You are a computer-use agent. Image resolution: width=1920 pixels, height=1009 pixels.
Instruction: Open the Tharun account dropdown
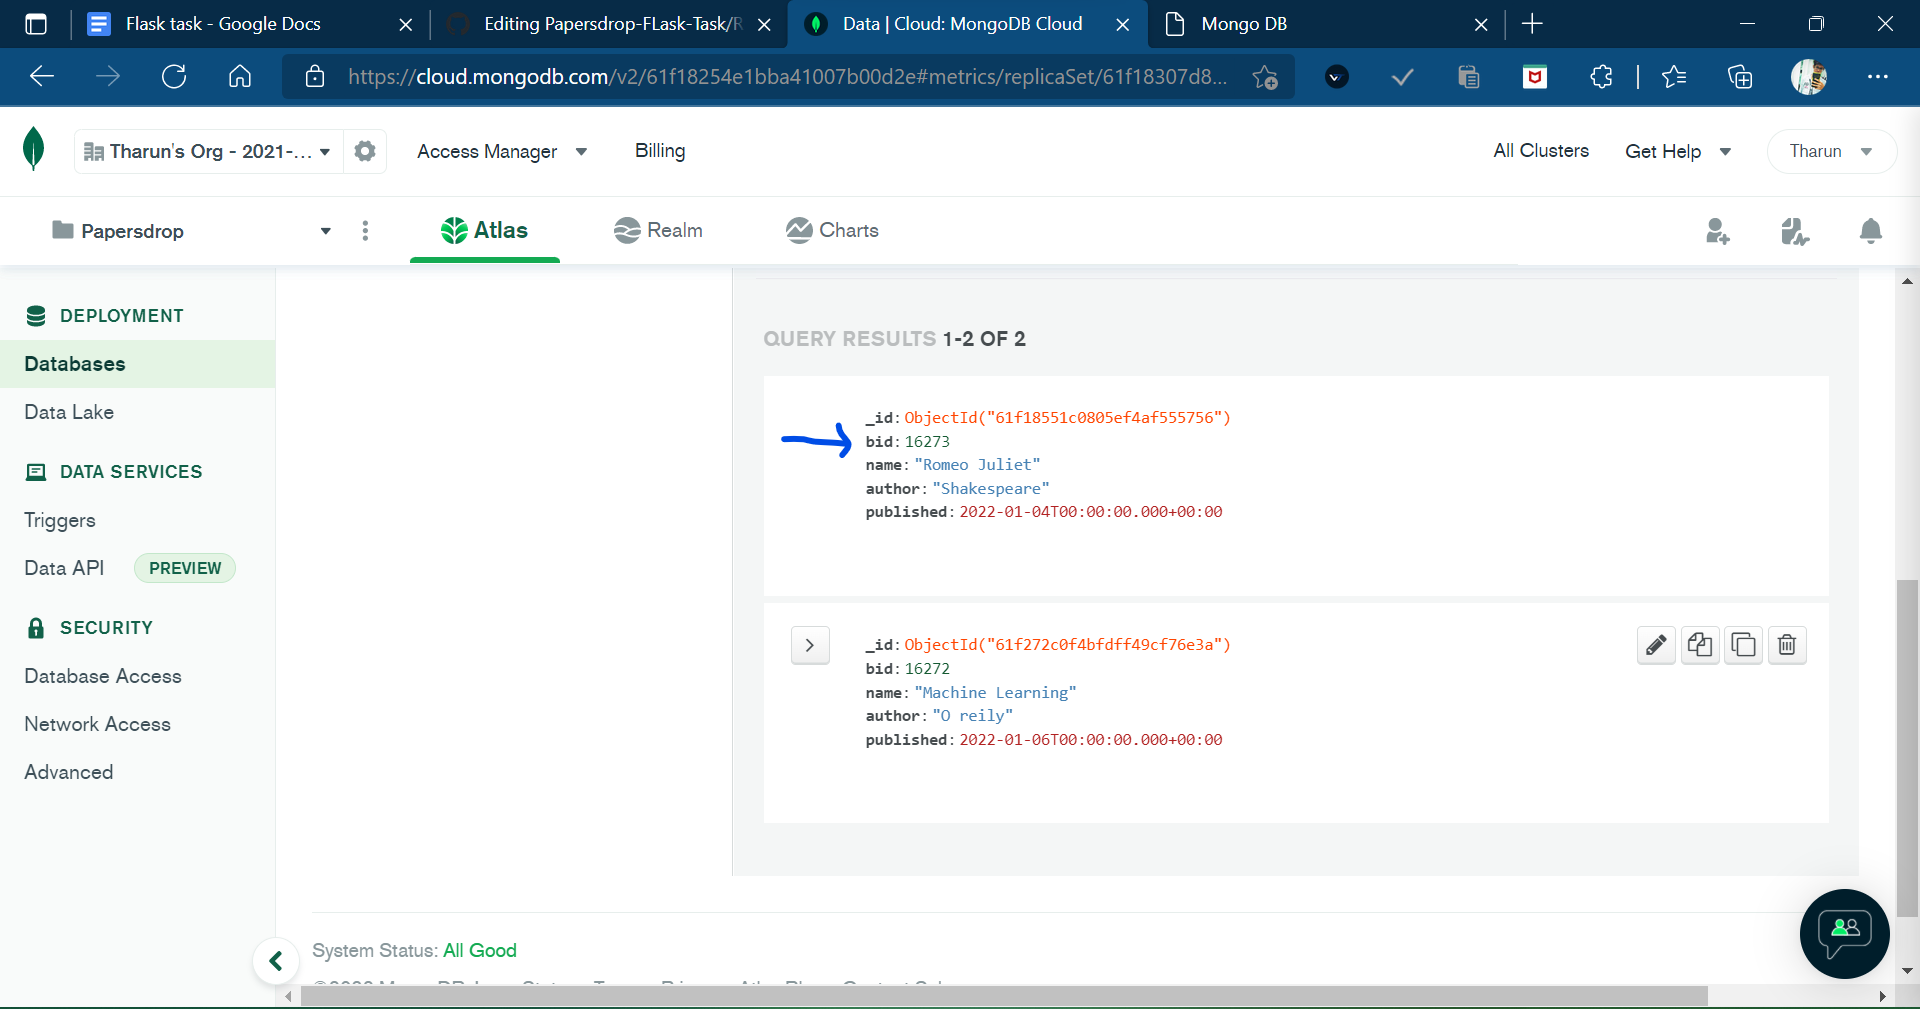(1829, 151)
